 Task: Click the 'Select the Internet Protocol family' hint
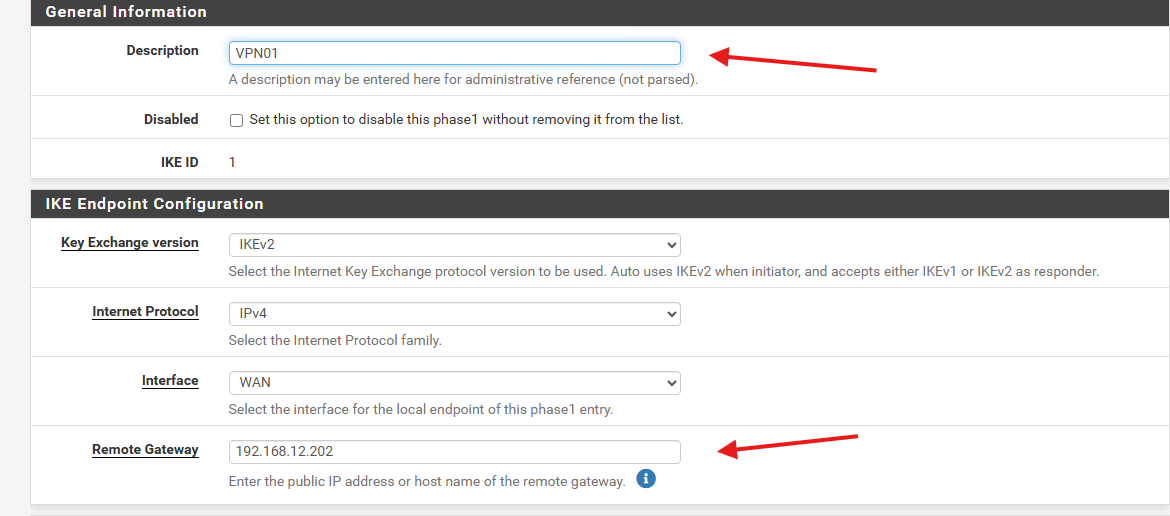(x=335, y=341)
